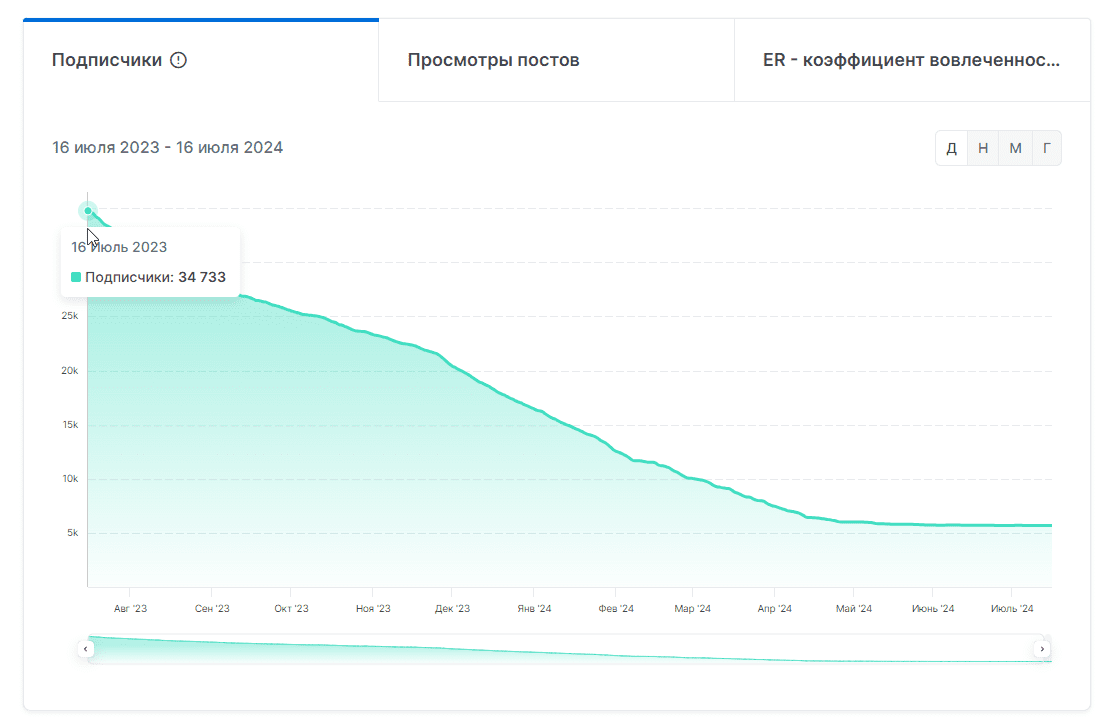Click the "Дек '23" axis label
This screenshot has width=1105, height=724.
click(453, 607)
